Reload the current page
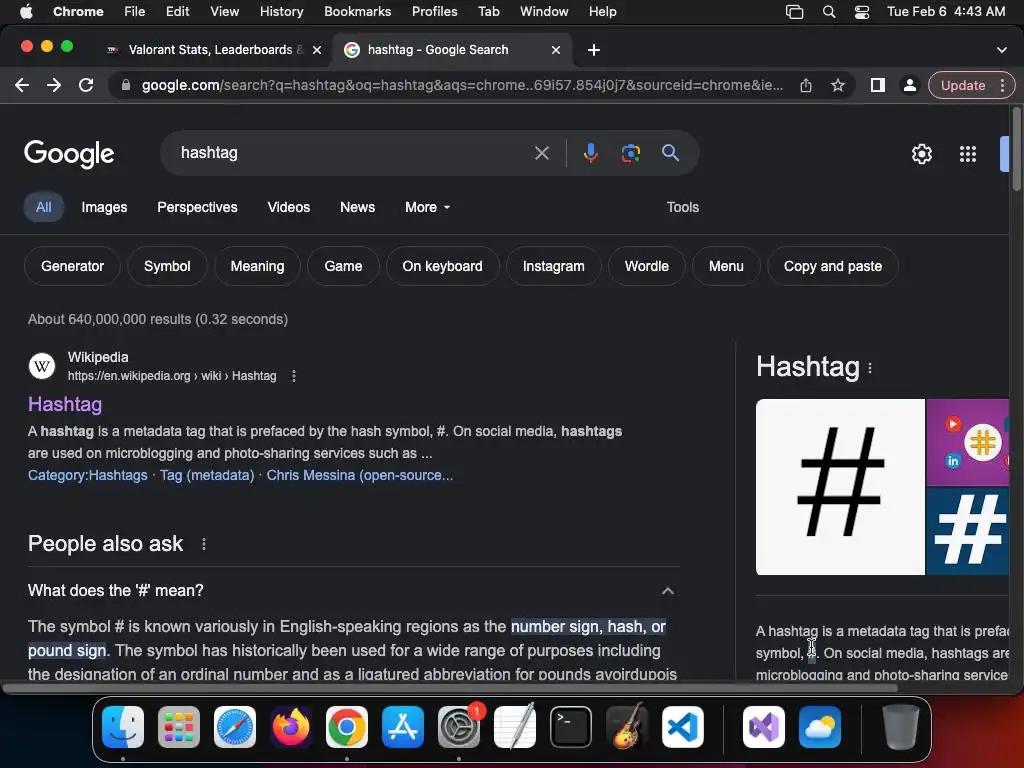Image resolution: width=1024 pixels, height=768 pixels. point(86,85)
